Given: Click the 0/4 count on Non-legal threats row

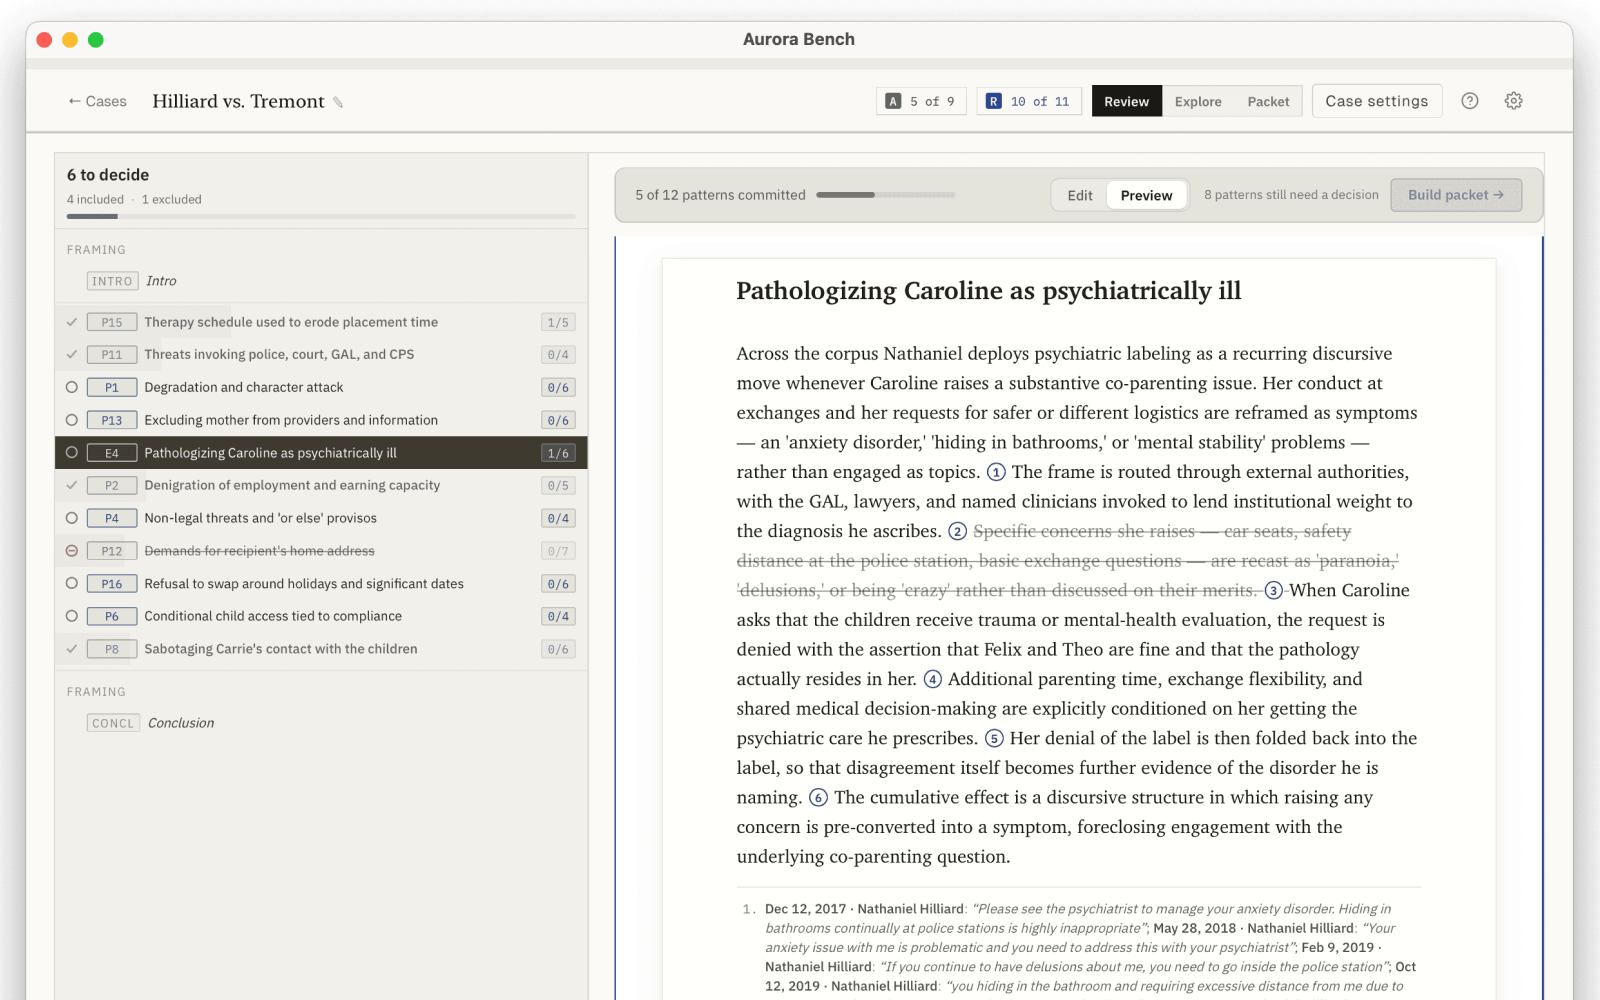Looking at the screenshot, I should click(558, 518).
